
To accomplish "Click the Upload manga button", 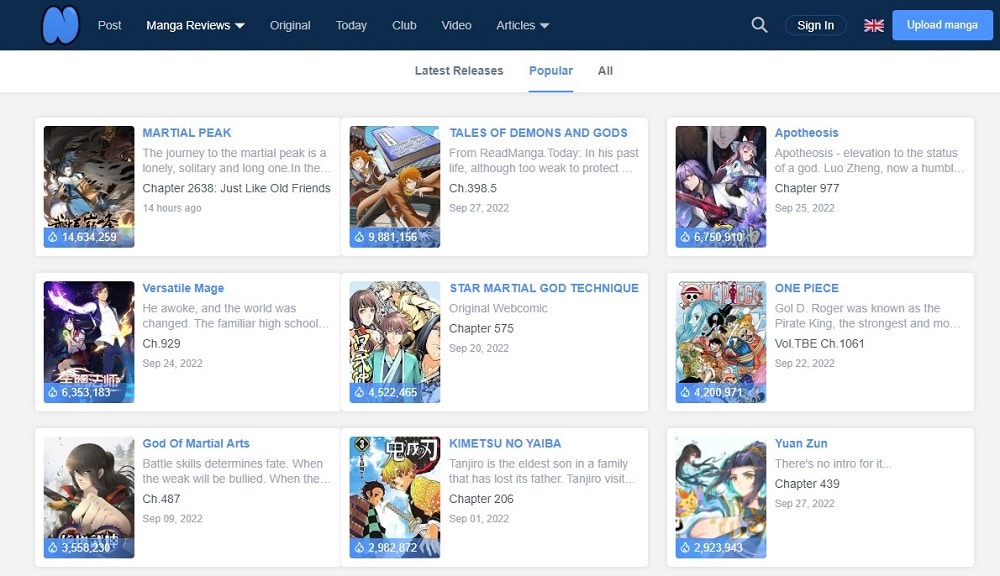I will coord(942,25).
